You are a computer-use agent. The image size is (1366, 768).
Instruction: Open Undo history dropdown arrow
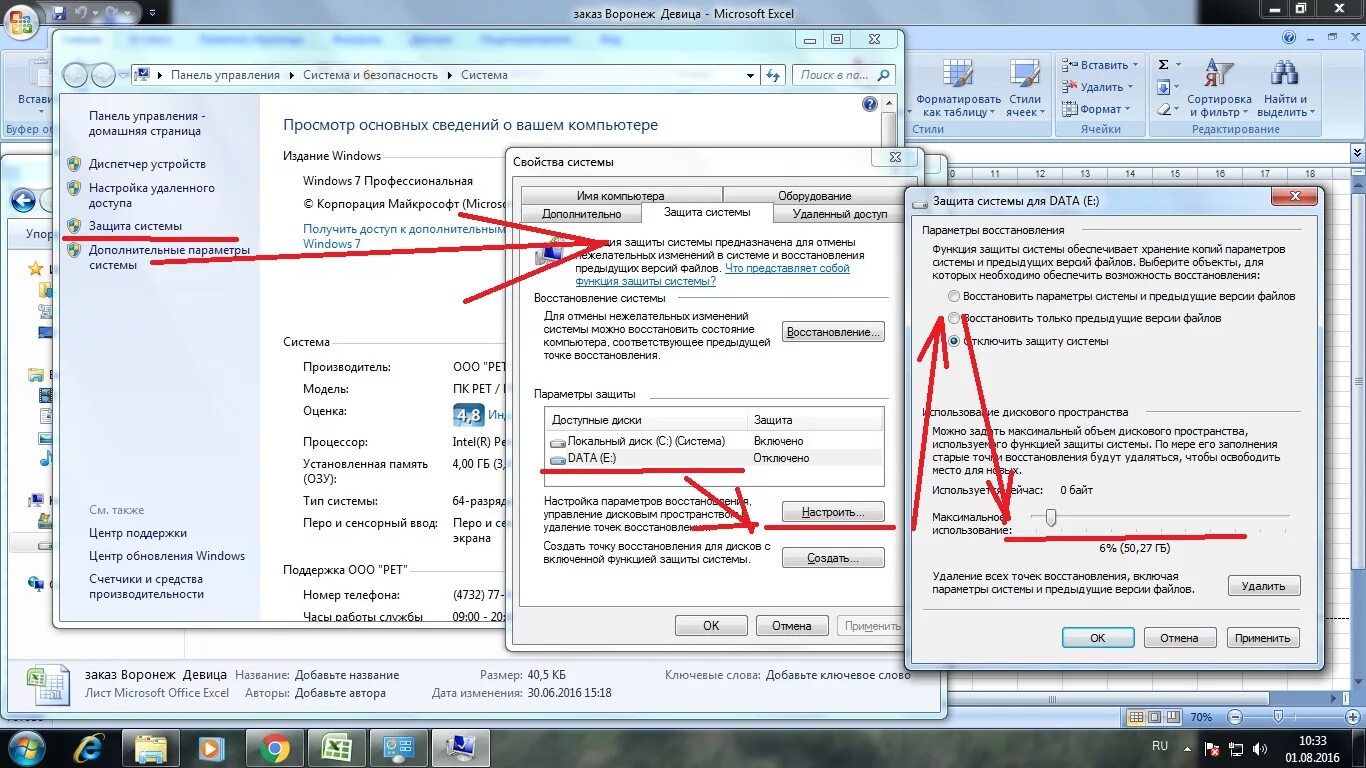click(x=97, y=13)
